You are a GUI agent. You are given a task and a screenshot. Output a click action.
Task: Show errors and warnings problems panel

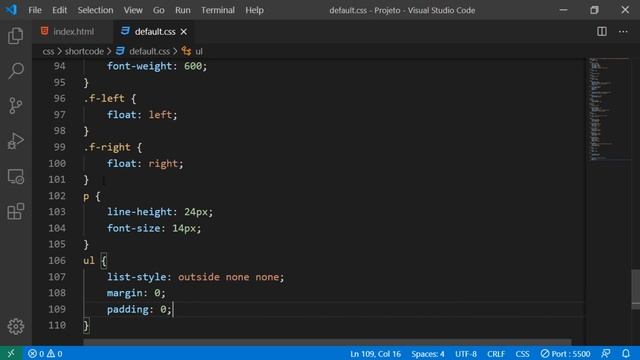pos(45,353)
